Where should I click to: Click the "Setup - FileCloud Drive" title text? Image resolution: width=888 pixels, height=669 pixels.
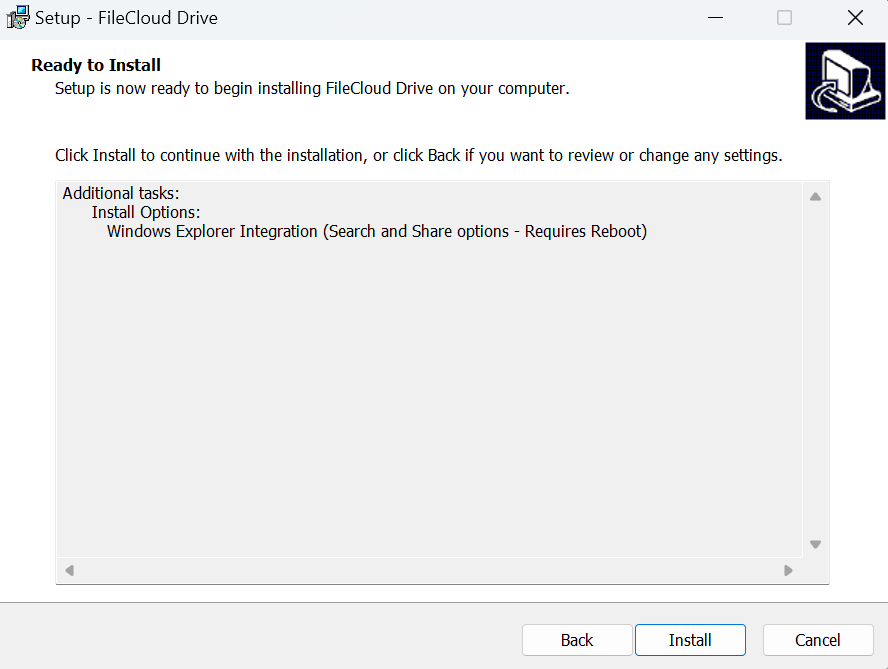tap(126, 18)
